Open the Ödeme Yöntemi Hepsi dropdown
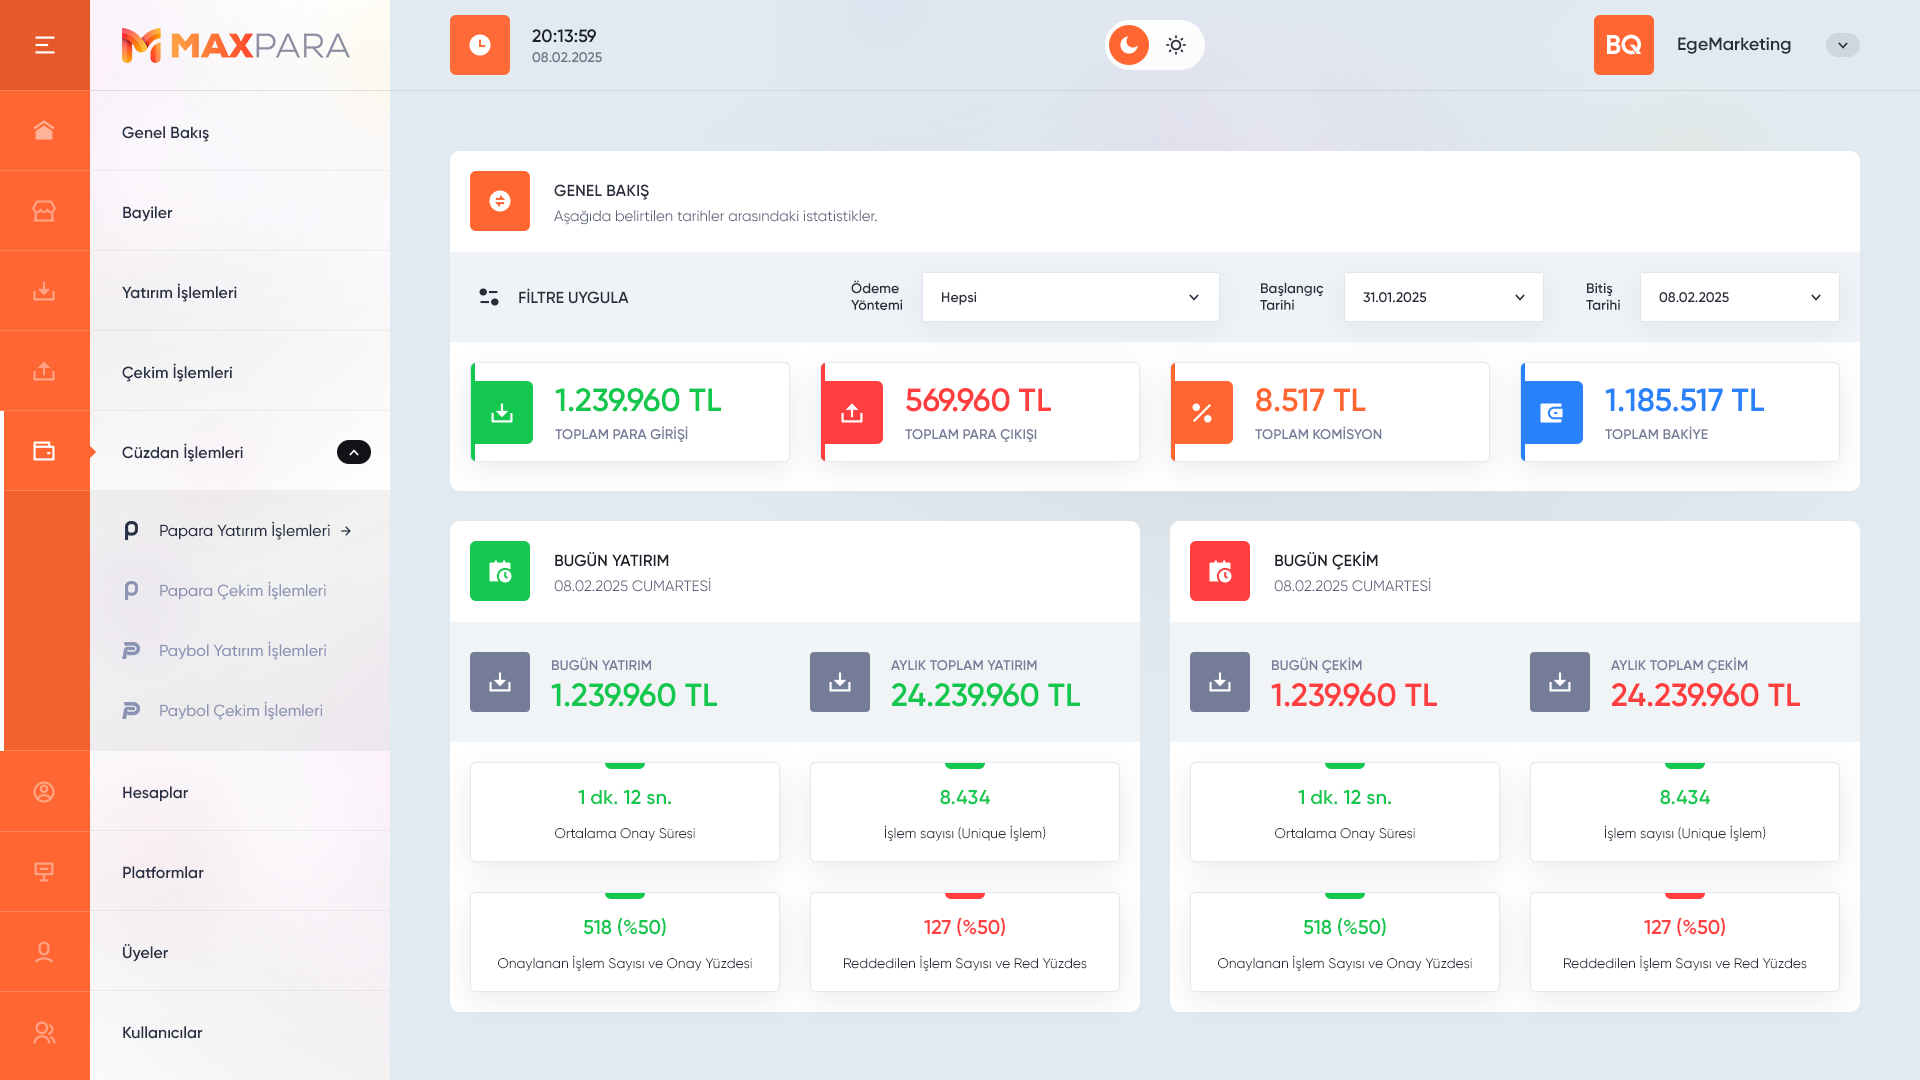 pyautogui.click(x=1070, y=297)
